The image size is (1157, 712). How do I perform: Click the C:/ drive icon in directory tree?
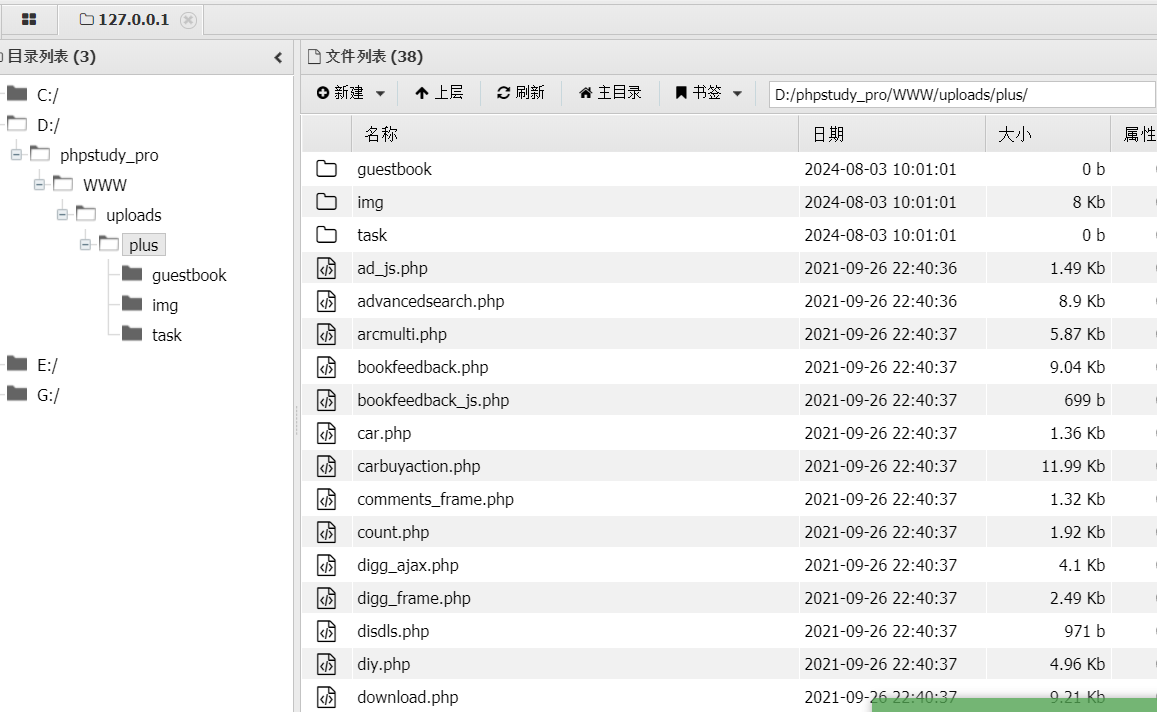16,94
